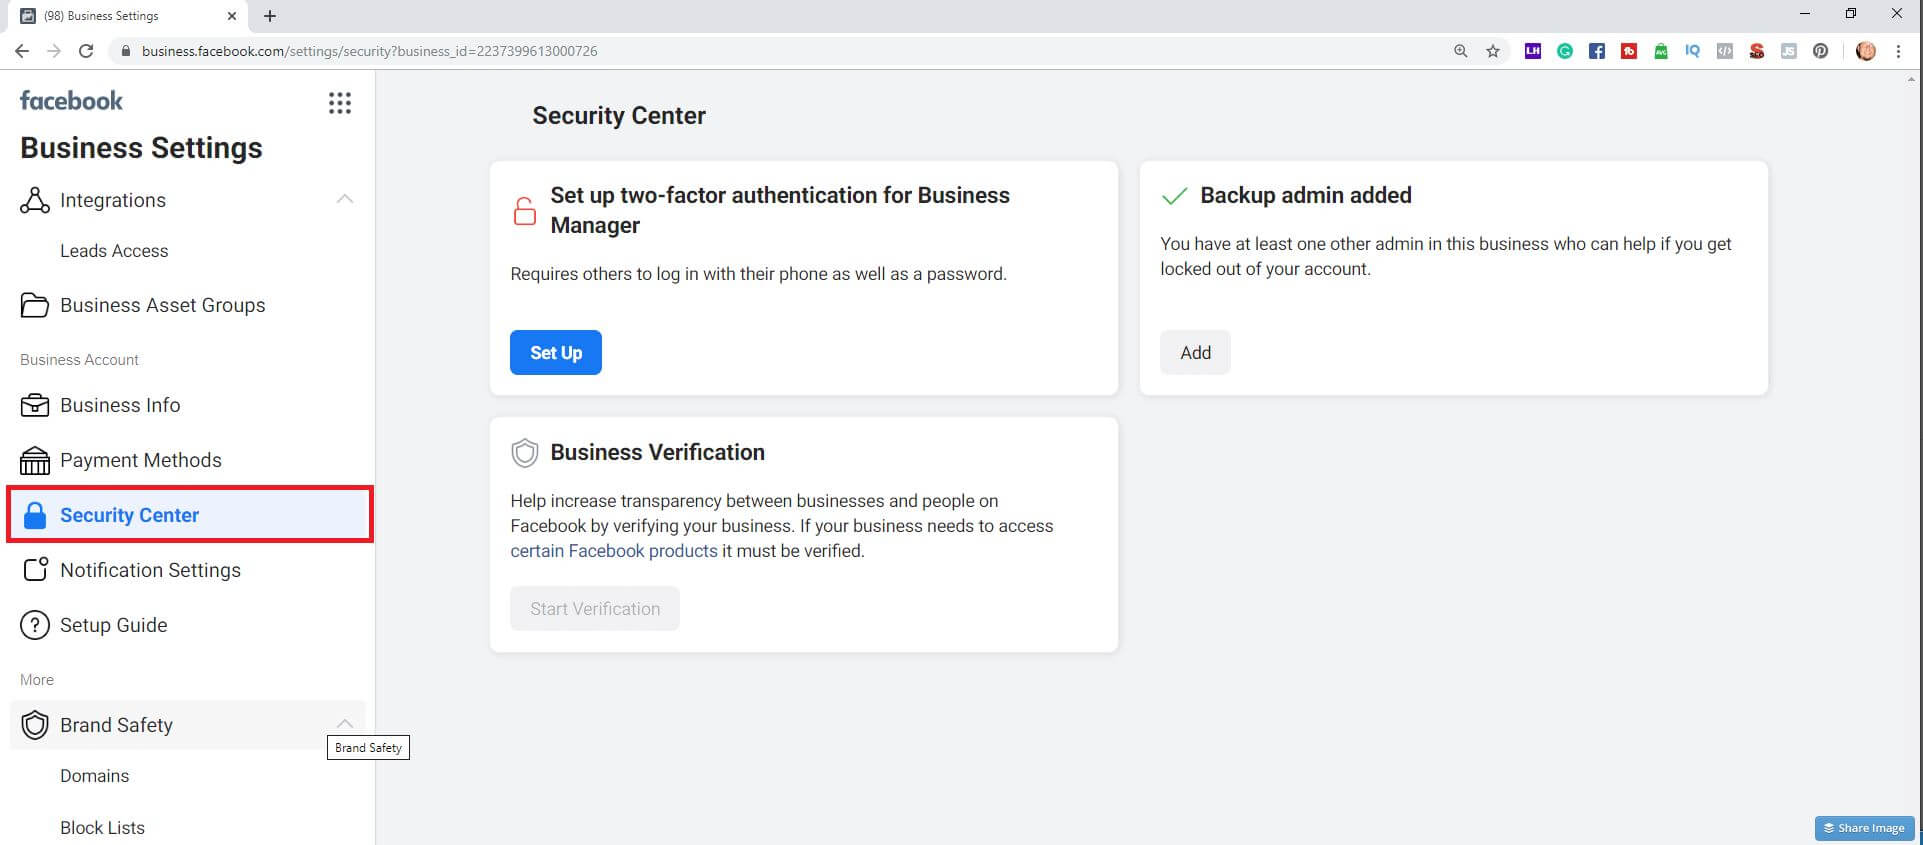Click the Pinterest extension icon
The width and height of the screenshot is (1923, 845).
[1820, 51]
